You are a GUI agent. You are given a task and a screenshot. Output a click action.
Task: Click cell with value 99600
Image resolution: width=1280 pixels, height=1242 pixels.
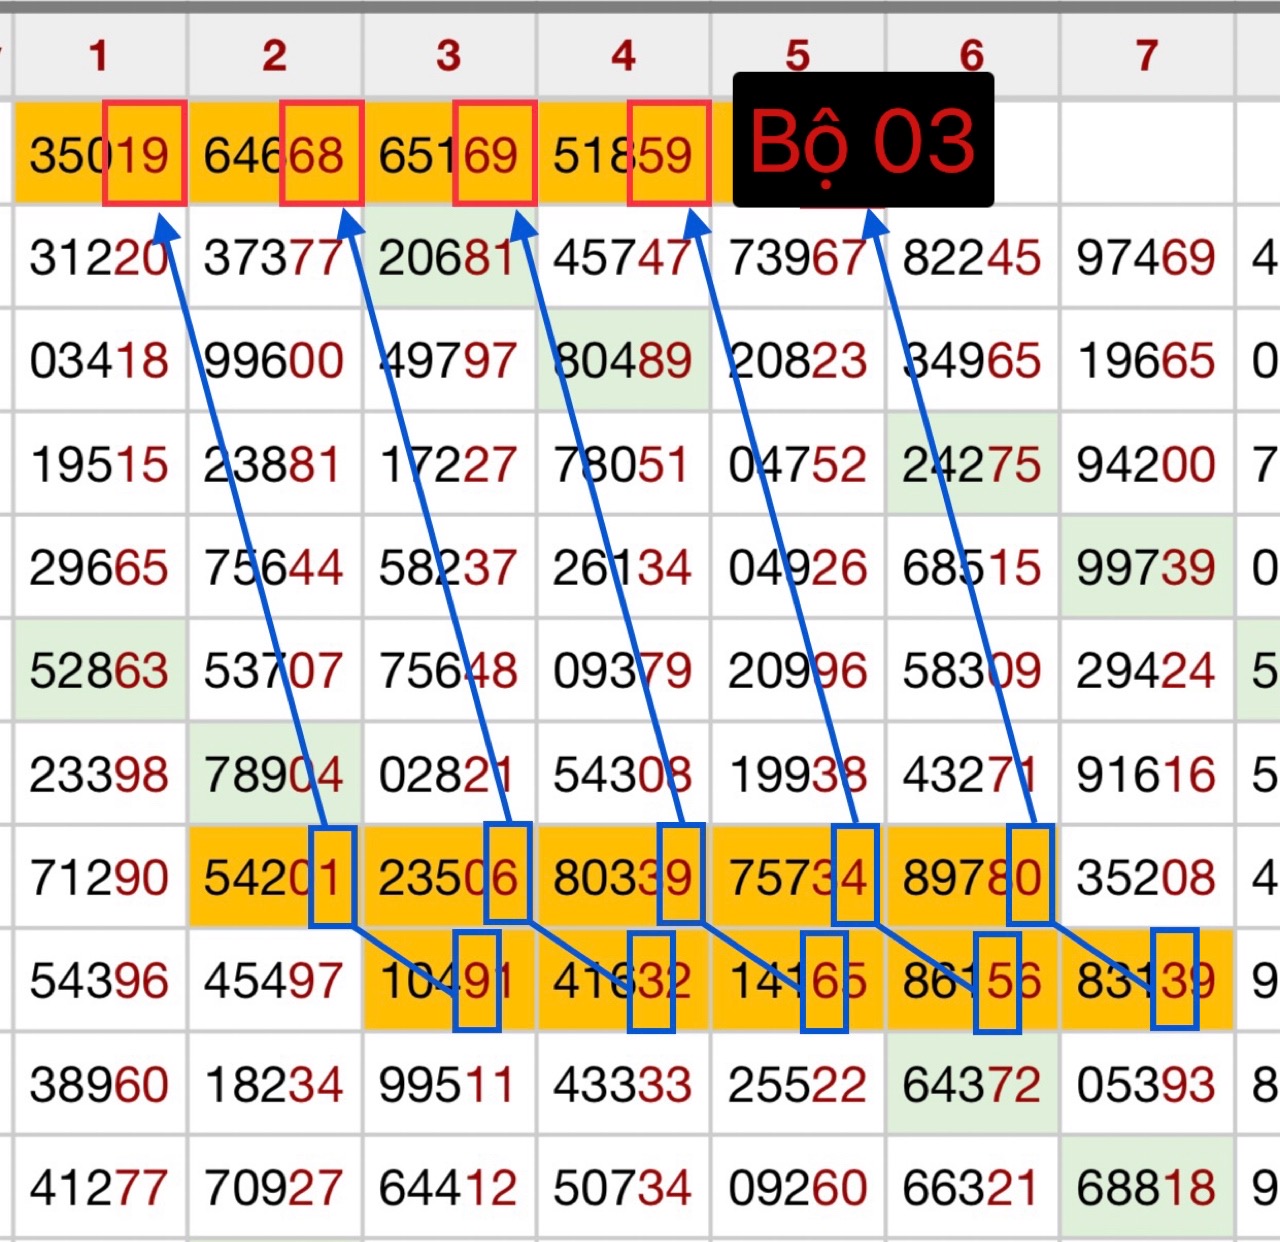tap(275, 360)
